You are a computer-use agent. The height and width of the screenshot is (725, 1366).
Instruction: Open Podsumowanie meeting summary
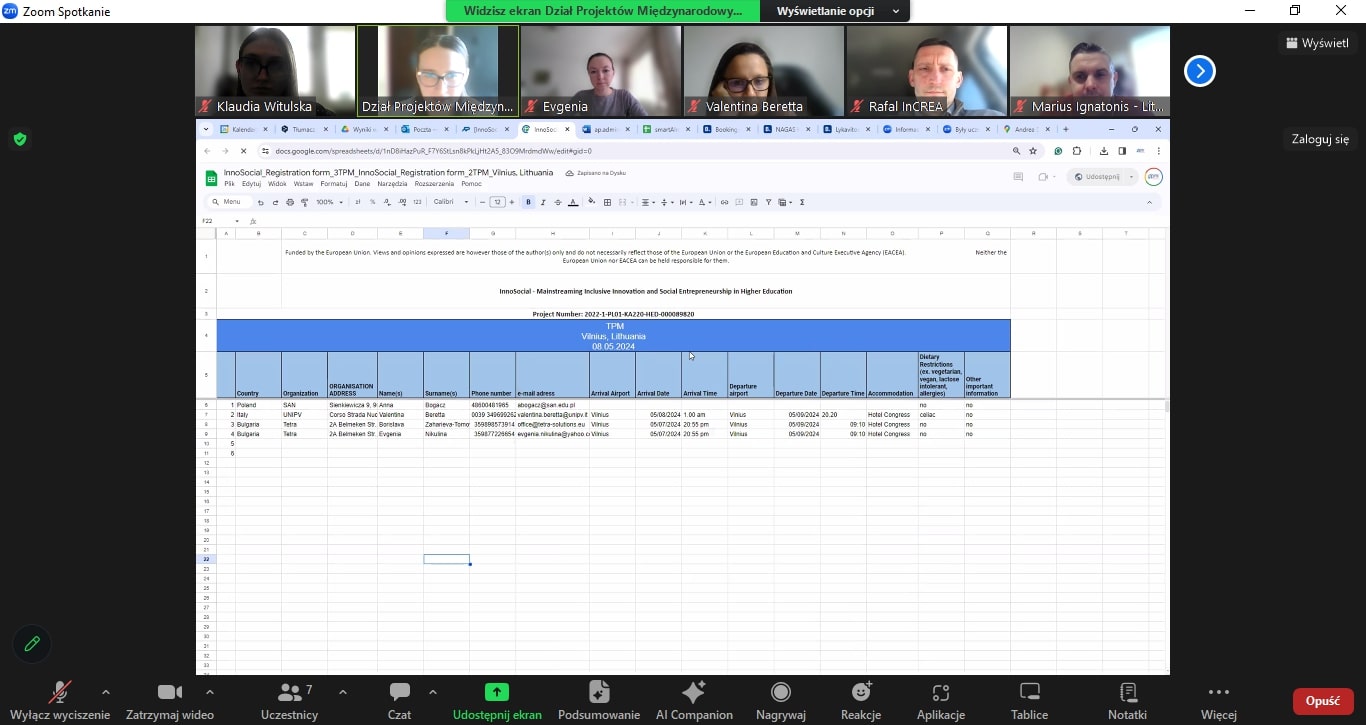click(599, 700)
